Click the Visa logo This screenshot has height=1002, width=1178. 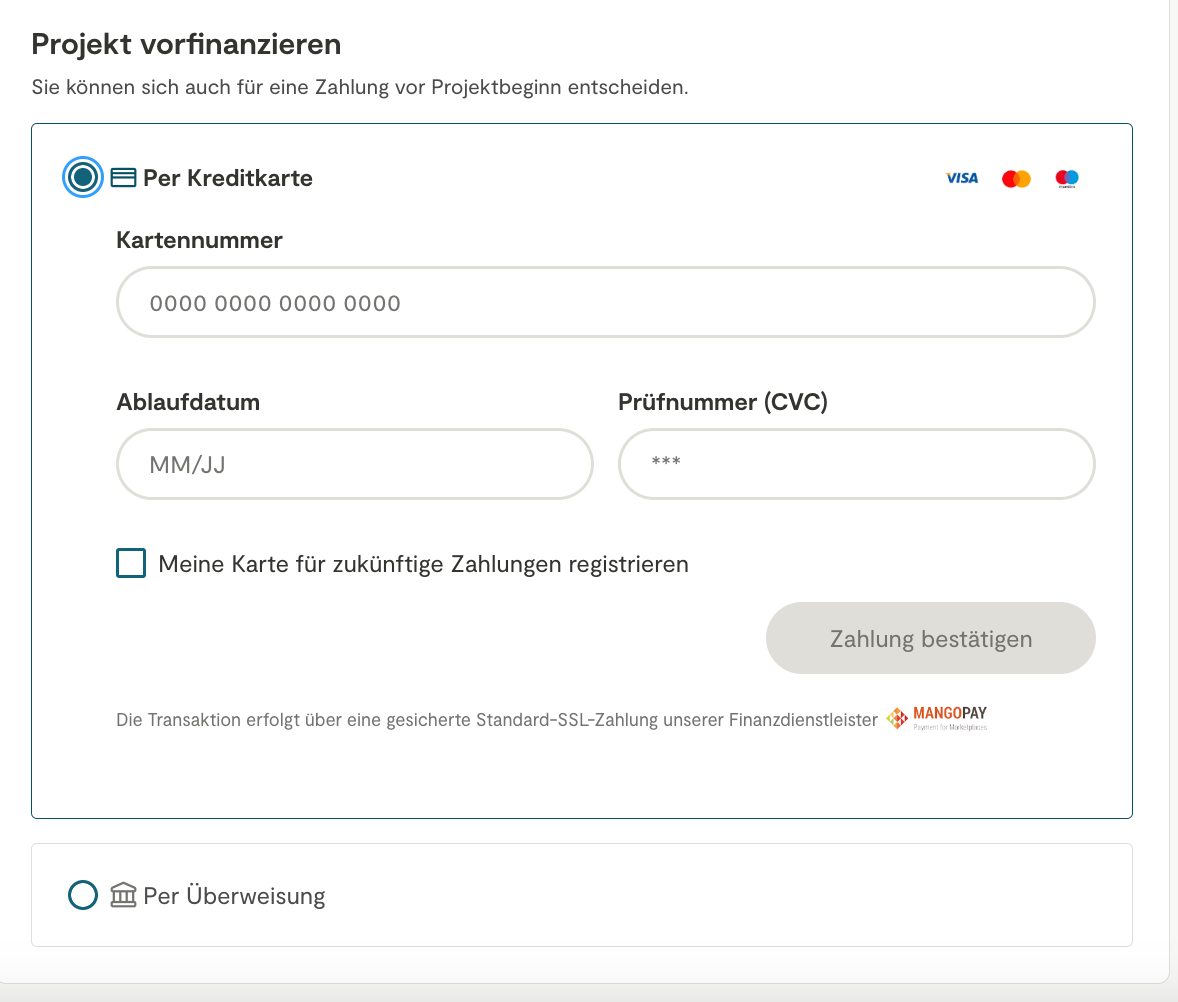[962, 178]
